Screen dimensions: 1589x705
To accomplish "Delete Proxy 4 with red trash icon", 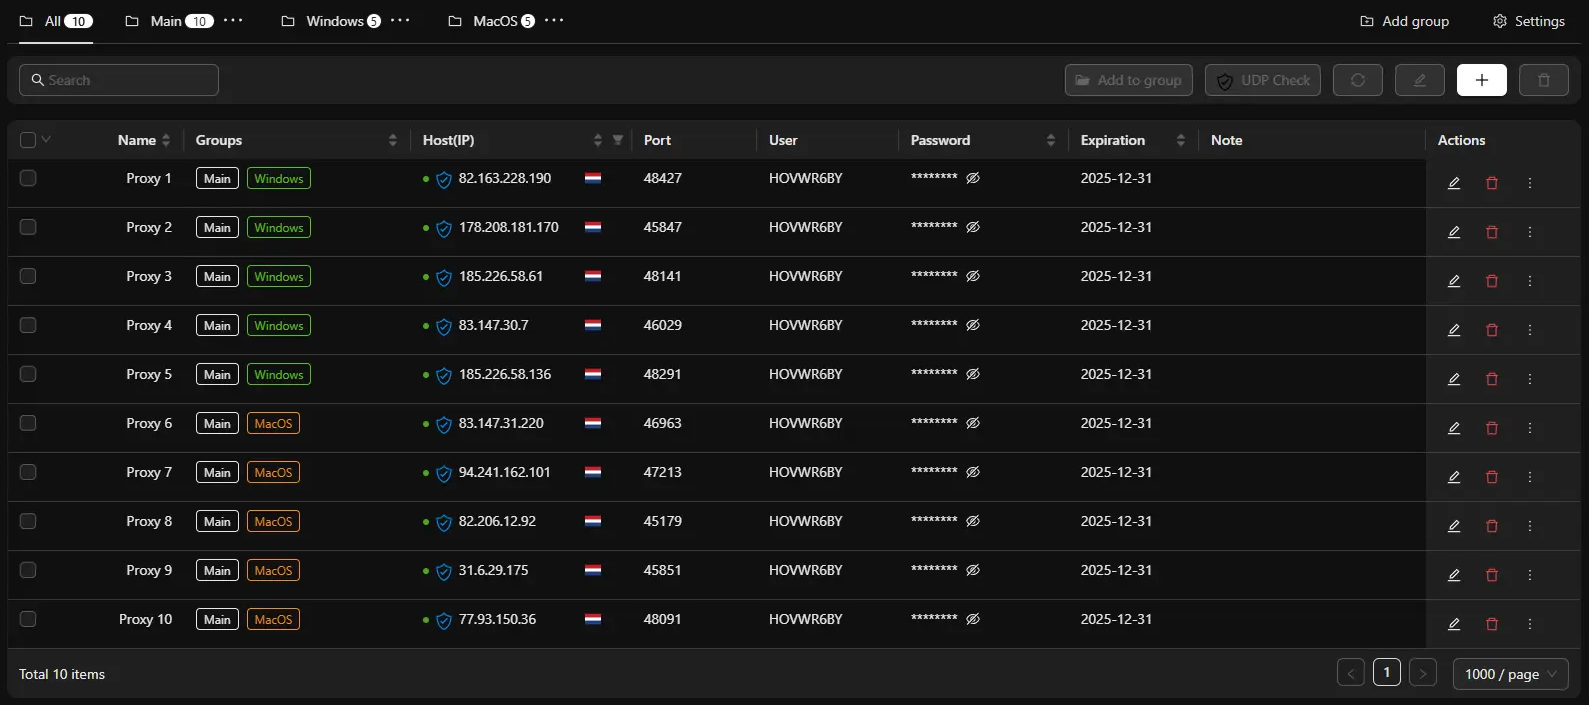I will coord(1492,330).
